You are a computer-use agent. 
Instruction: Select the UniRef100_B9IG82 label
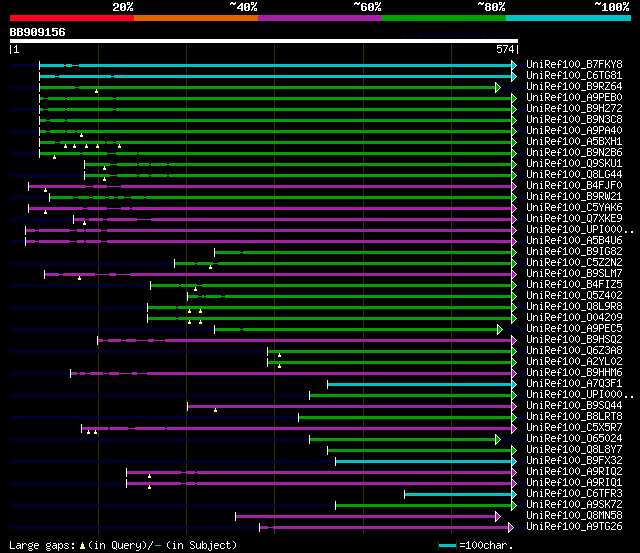(574, 252)
